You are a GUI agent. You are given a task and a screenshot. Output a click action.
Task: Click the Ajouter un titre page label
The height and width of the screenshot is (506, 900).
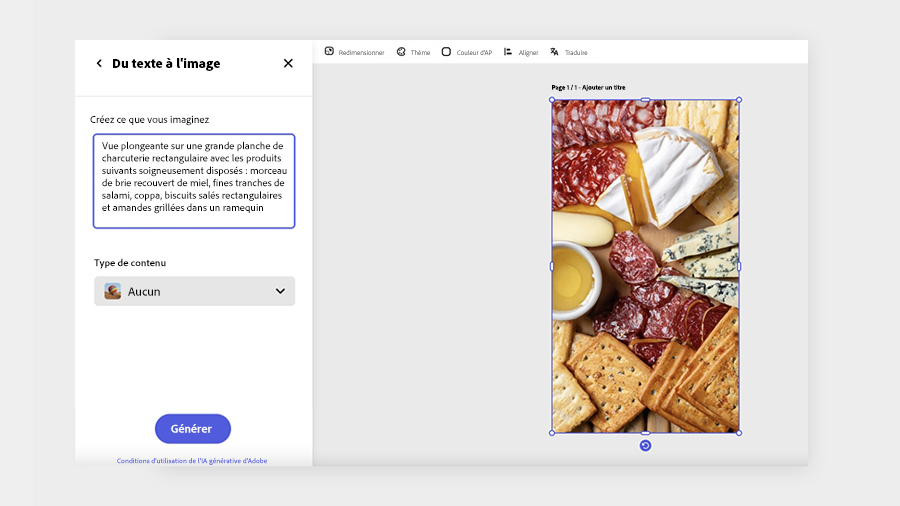(603, 88)
